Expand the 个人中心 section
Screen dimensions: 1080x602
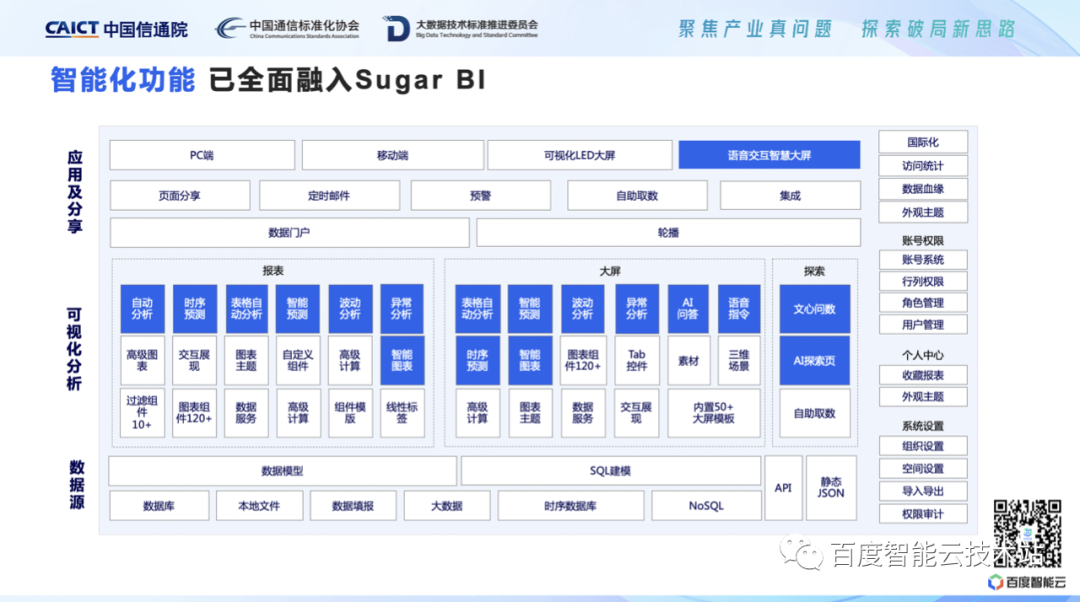921,354
